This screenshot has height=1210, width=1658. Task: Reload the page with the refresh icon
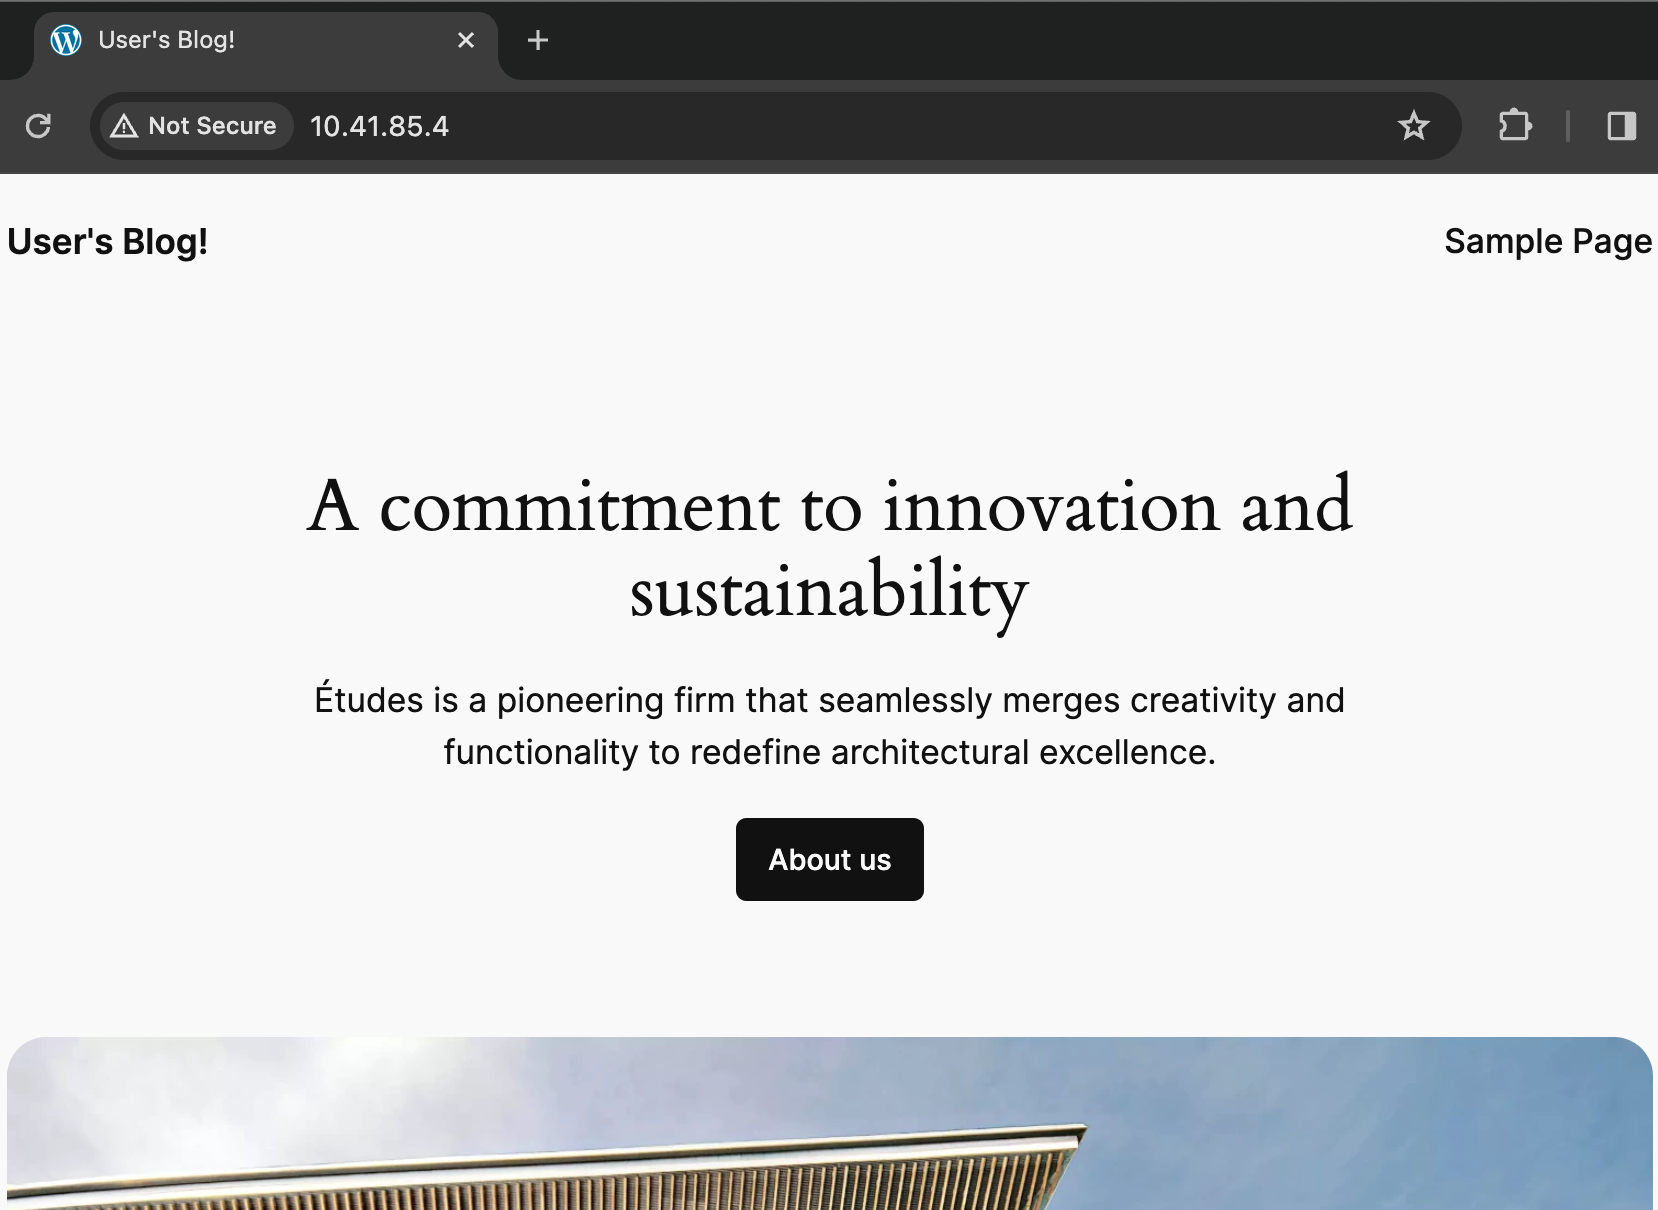click(x=38, y=126)
